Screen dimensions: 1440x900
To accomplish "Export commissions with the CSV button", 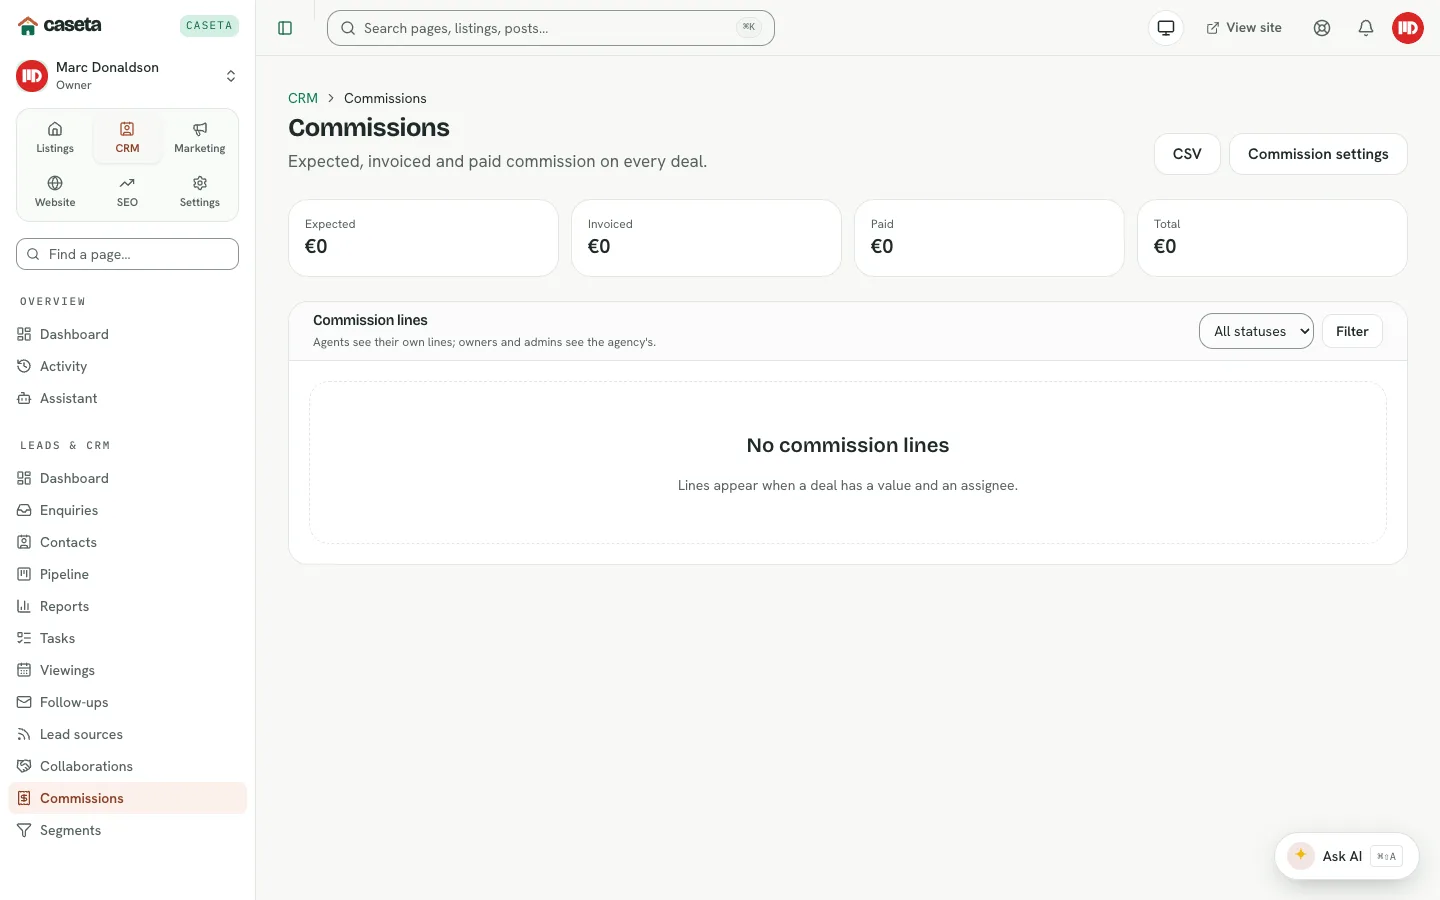I will [1187, 154].
